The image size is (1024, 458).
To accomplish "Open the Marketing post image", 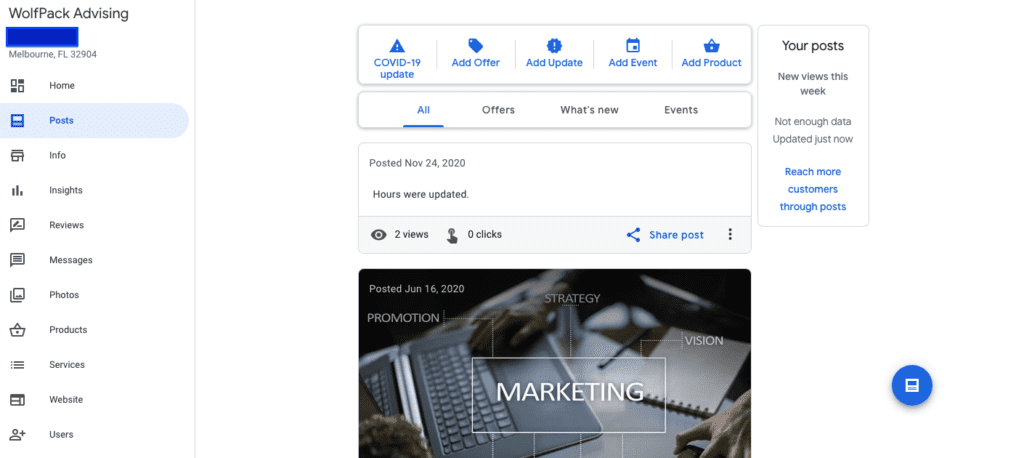I will pos(554,363).
